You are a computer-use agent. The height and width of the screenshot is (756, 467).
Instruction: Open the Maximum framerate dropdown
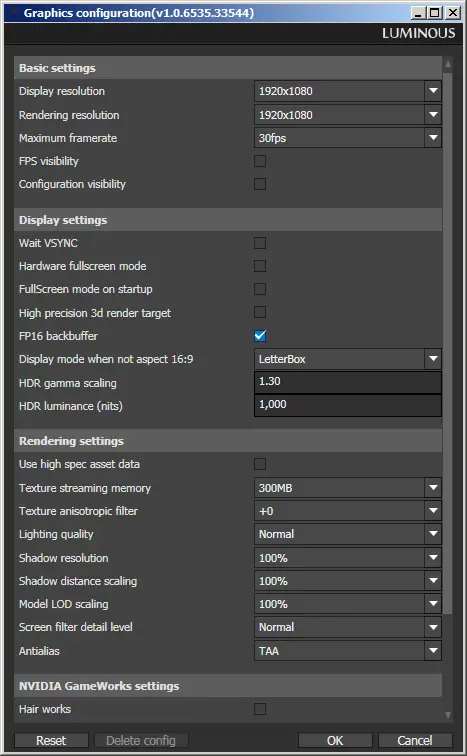pyautogui.click(x=347, y=138)
